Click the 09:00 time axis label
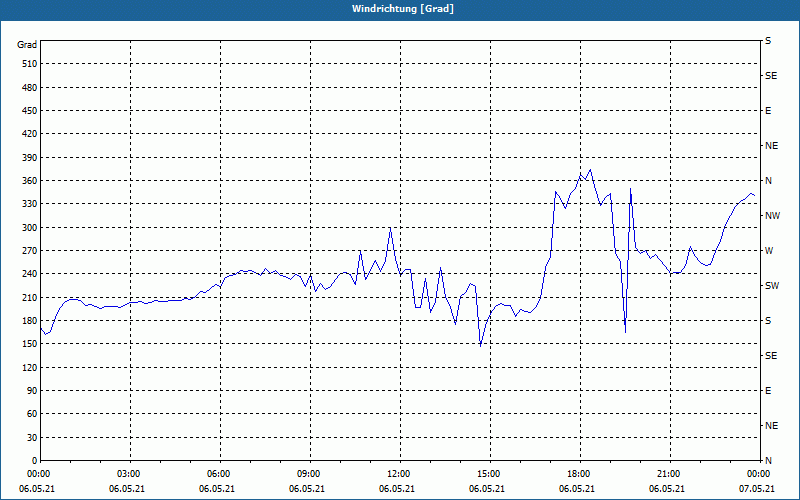Image resolution: width=800 pixels, height=500 pixels. pyautogui.click(x=310, y=473)
